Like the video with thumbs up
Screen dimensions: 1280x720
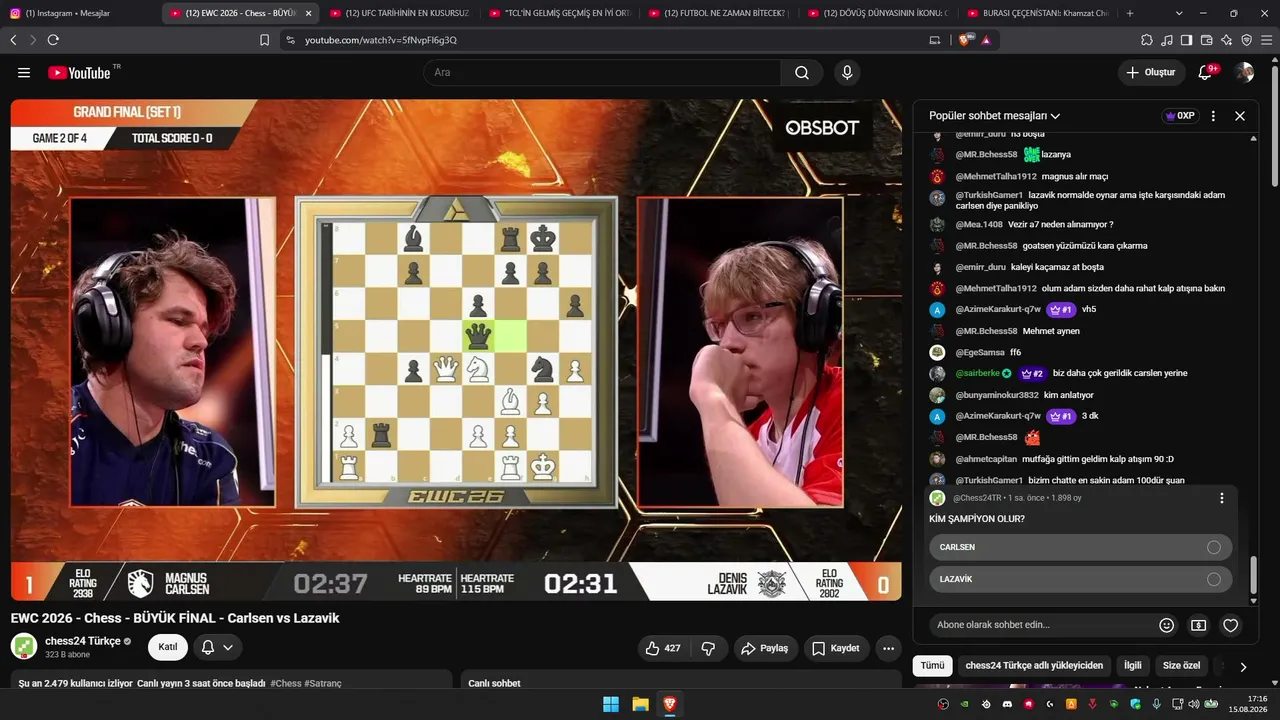point(663,648)
